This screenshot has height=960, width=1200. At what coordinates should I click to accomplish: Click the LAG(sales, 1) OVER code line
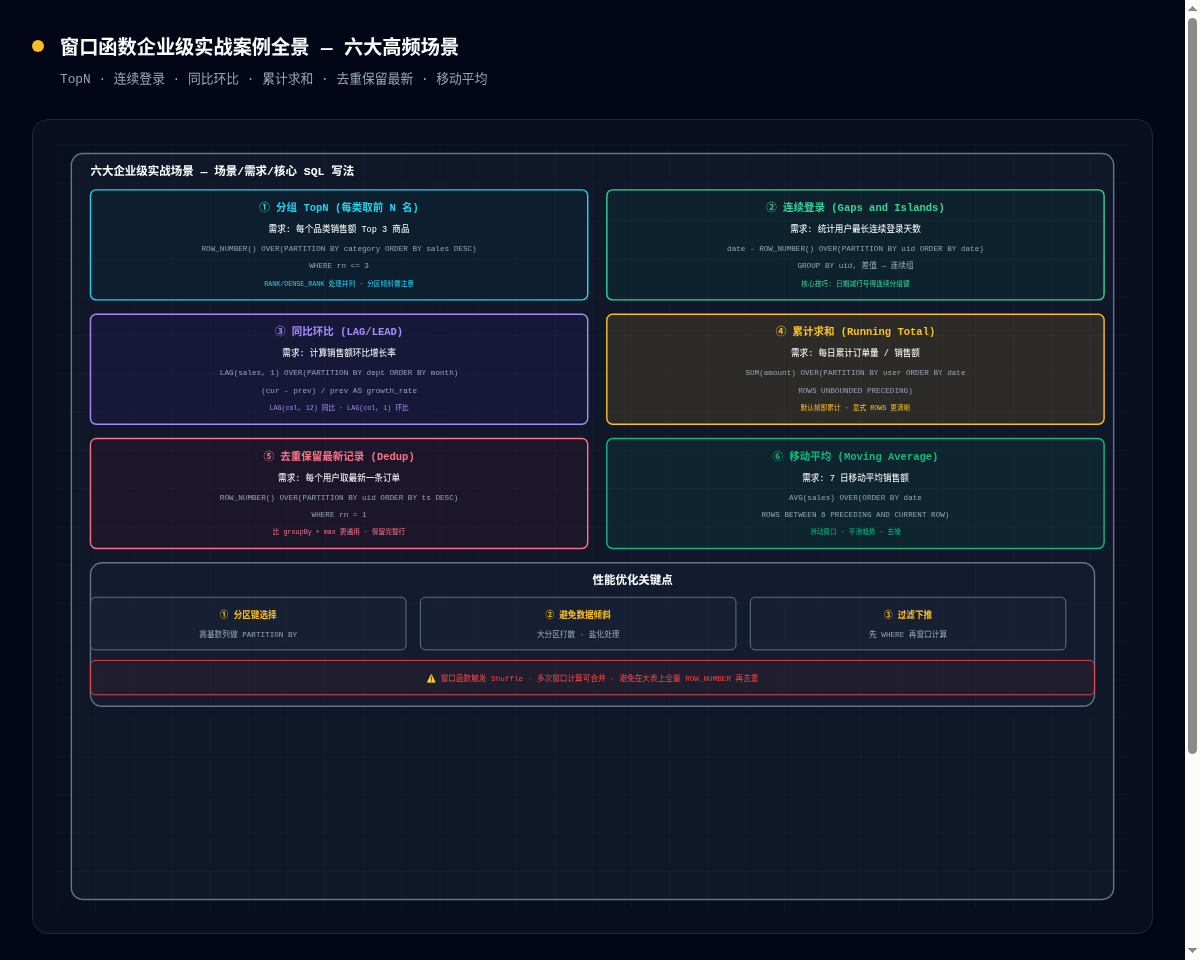click(339, 372)
